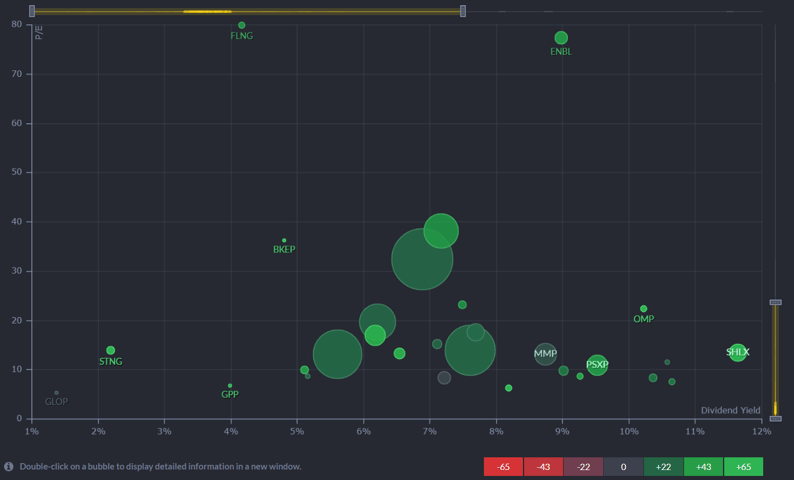Select the SHLX bubble
The width and height of the screenshot is (794, 480).
(738, 352)
